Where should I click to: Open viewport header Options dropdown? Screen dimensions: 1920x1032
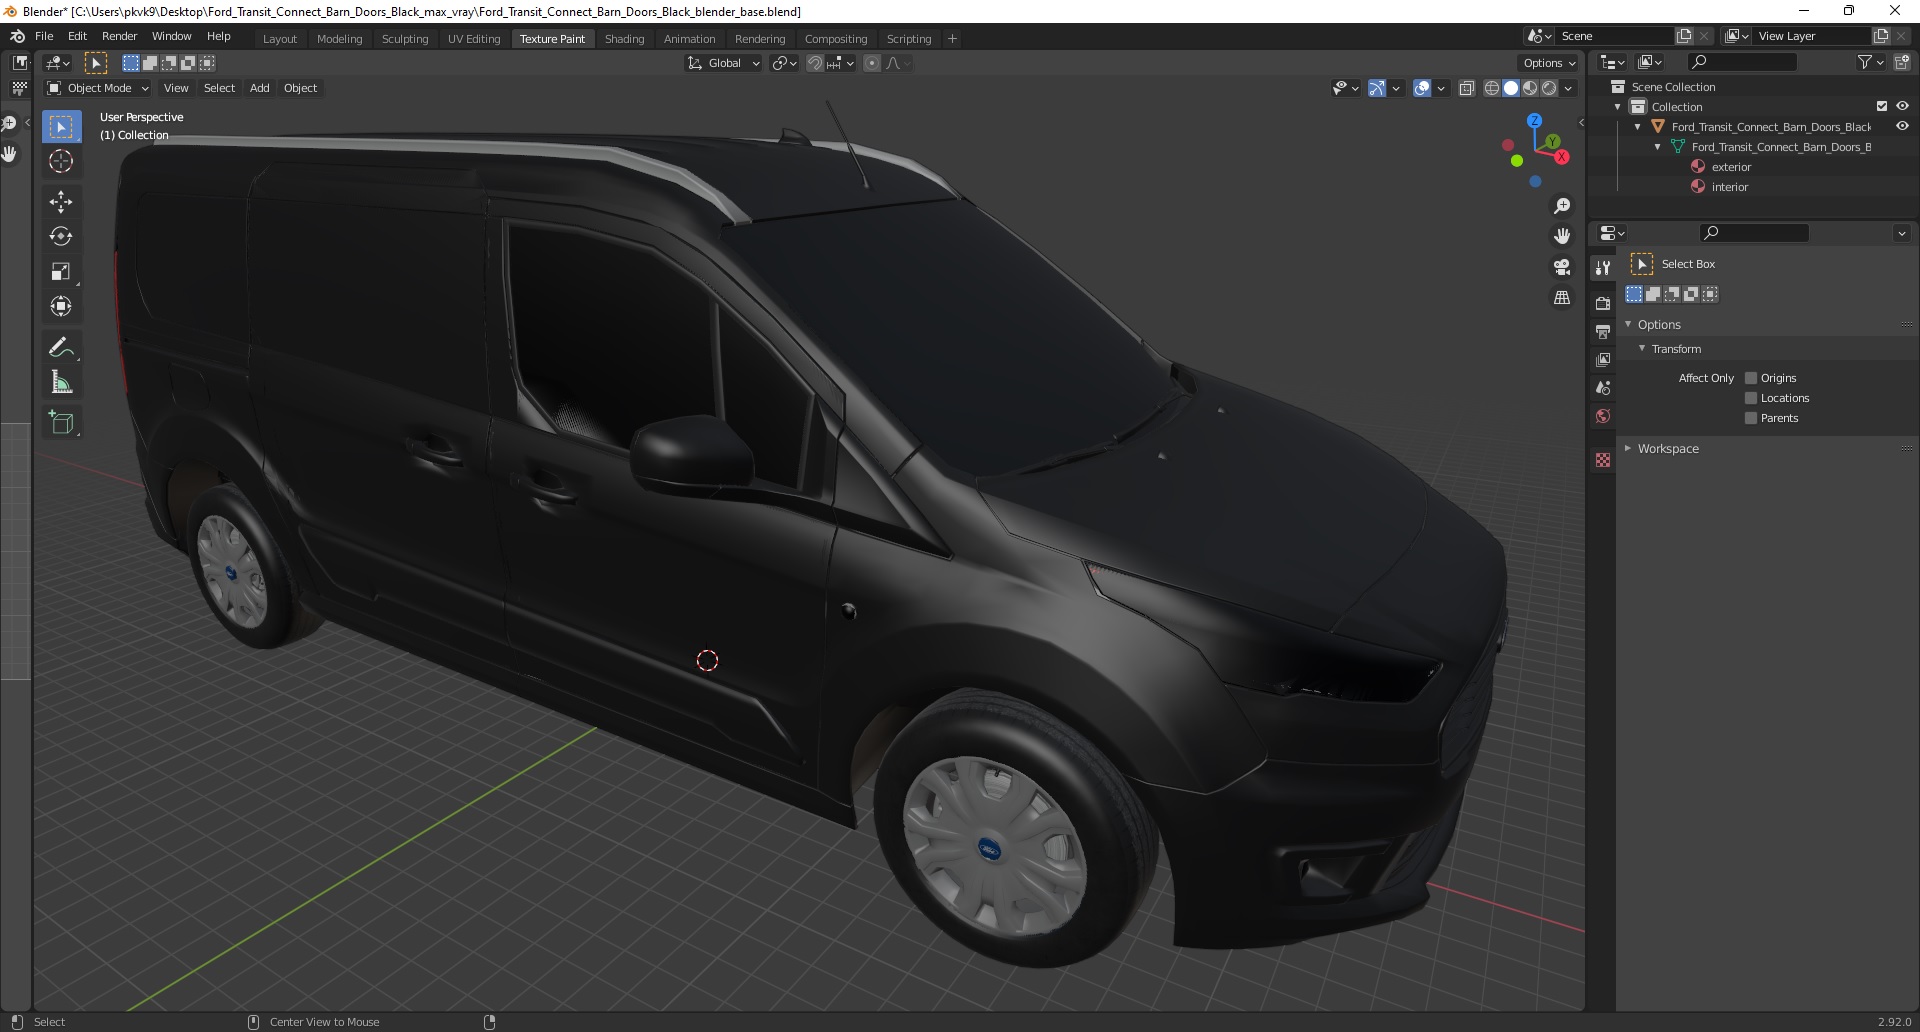tap(1548, 63)
